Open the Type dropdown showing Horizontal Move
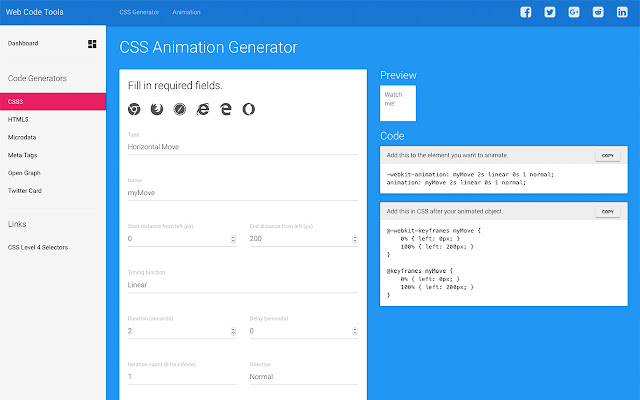Image resolution: width=640 pixels, height=400 pixels. 243,147
